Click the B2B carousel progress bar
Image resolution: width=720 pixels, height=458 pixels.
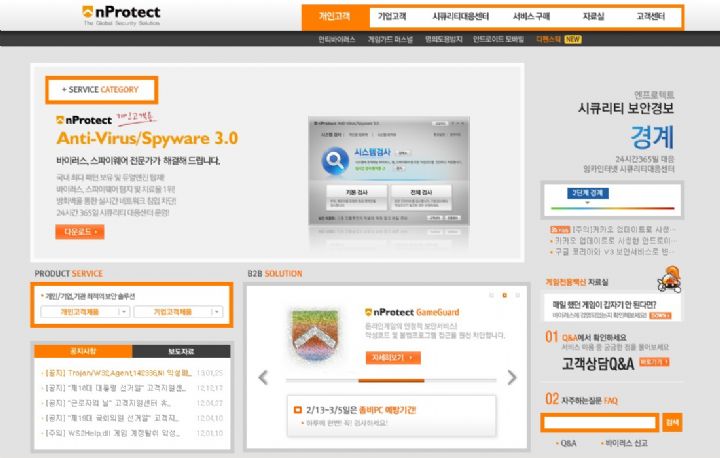click(x=391, y=380)
